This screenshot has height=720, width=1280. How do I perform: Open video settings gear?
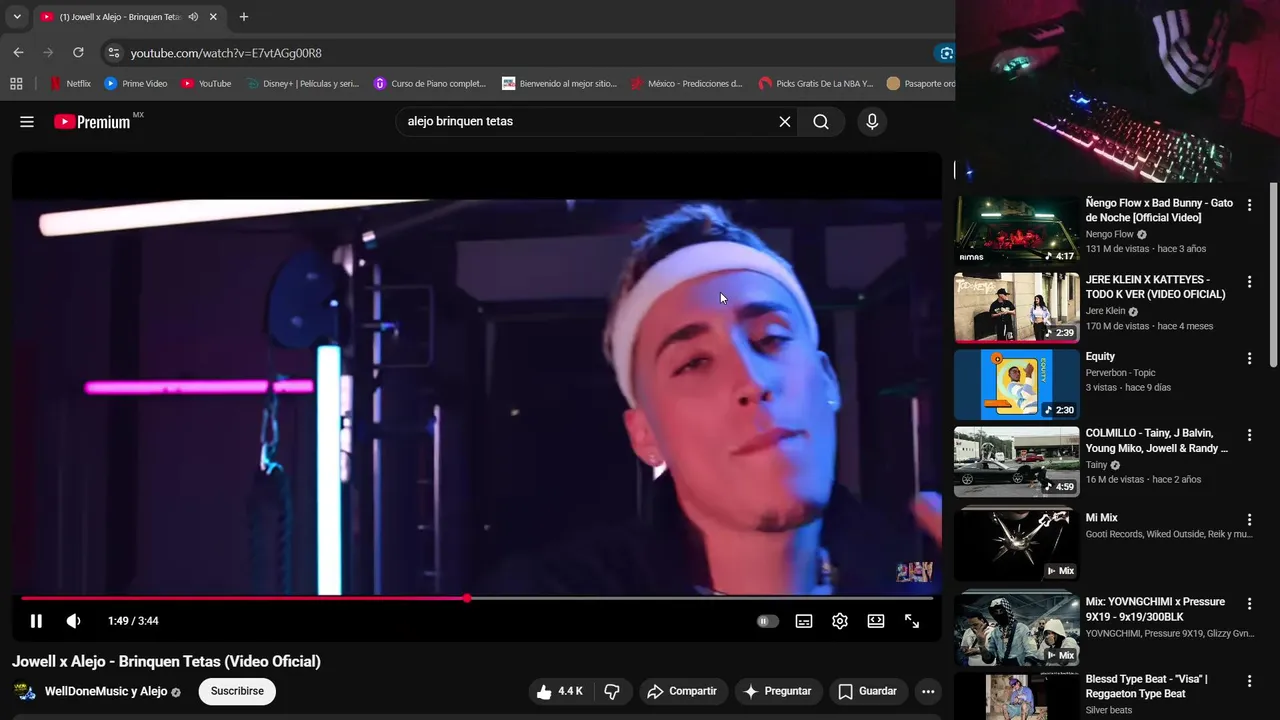[x=840, y=621]
